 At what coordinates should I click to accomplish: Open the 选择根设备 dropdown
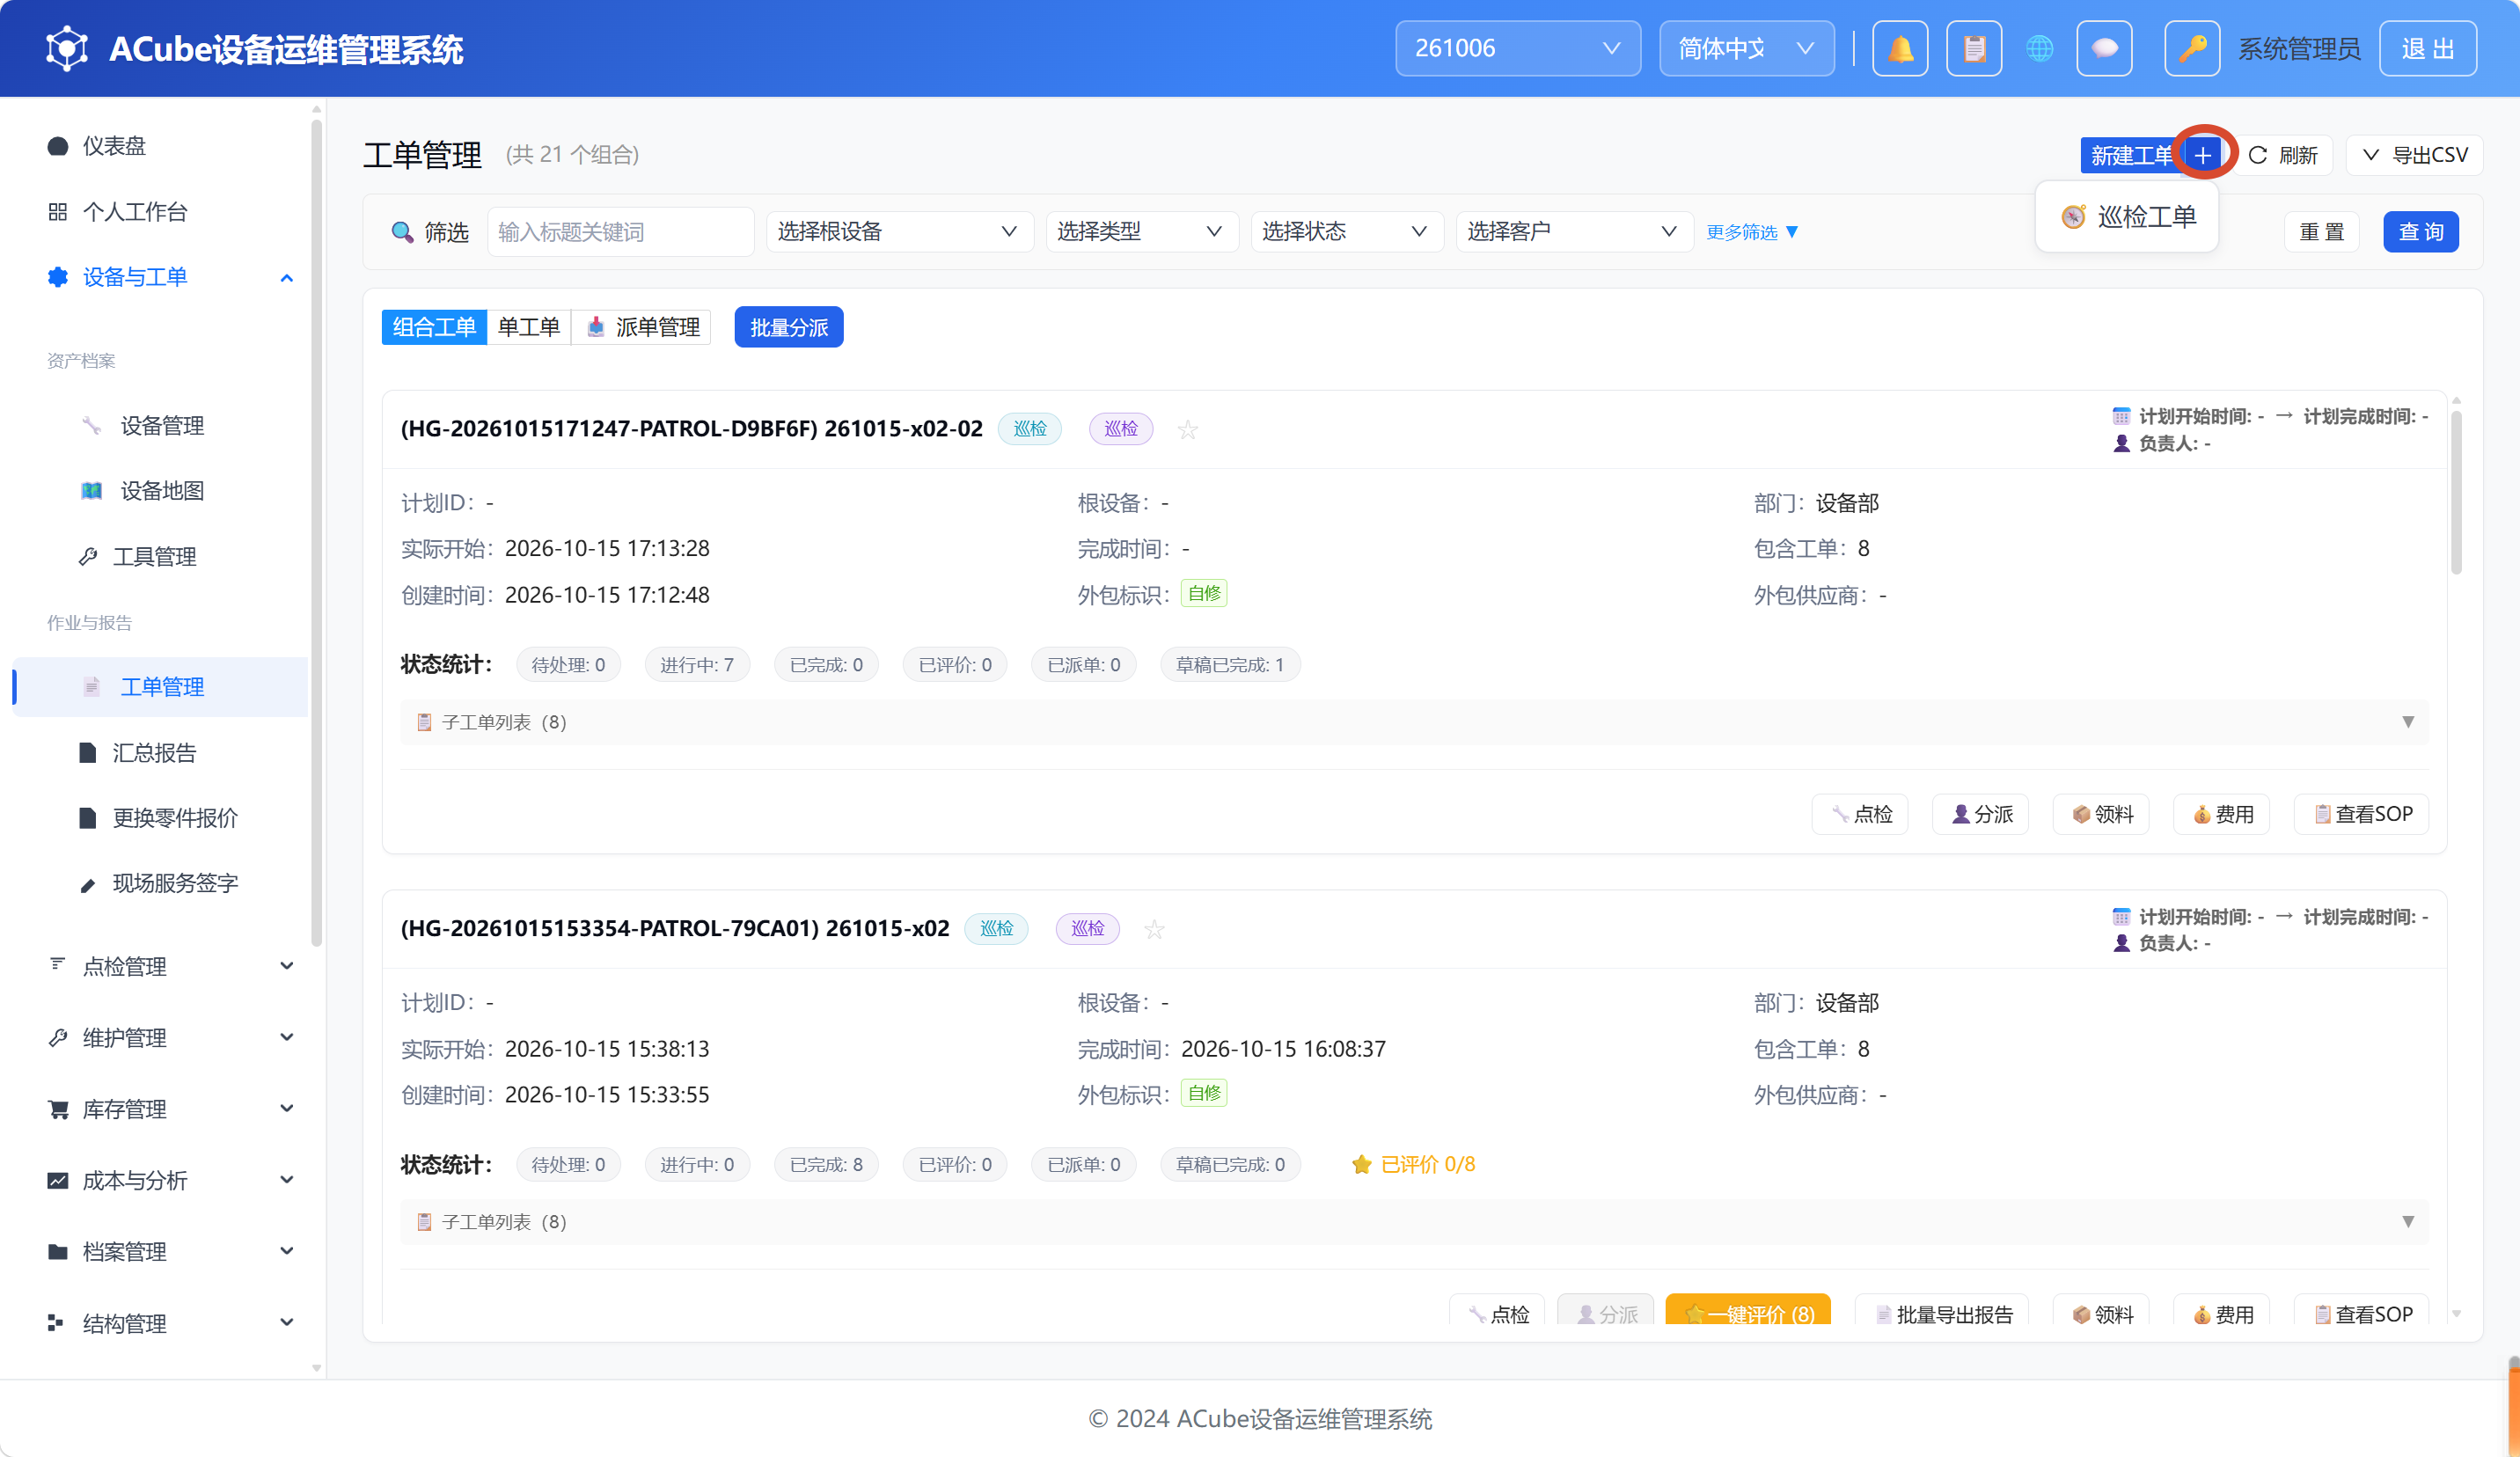pos(899,231)
